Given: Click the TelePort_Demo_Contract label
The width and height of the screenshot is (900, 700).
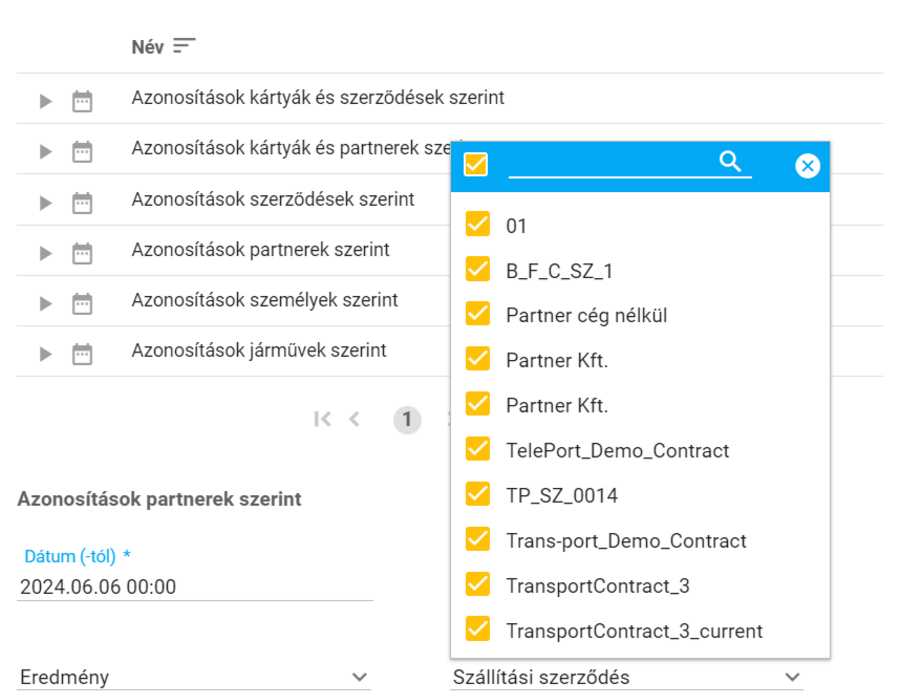Looking at the screenshot, I should 618,451.
